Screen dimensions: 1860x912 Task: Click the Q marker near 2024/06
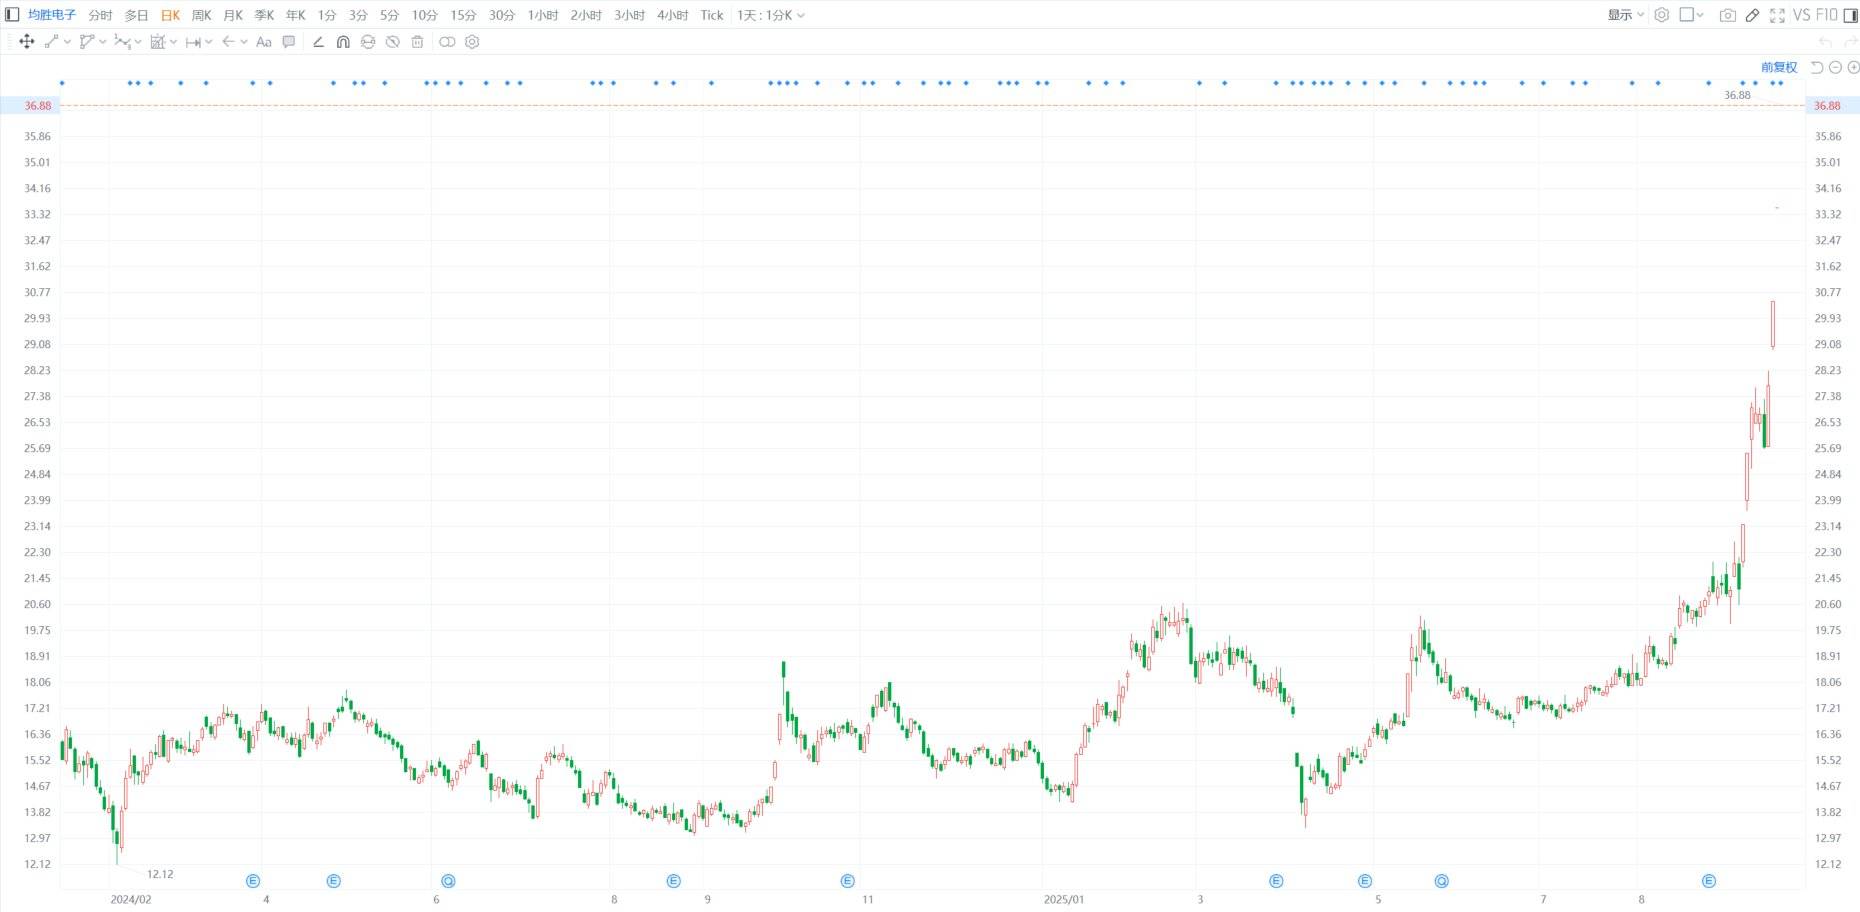(448, 881)
